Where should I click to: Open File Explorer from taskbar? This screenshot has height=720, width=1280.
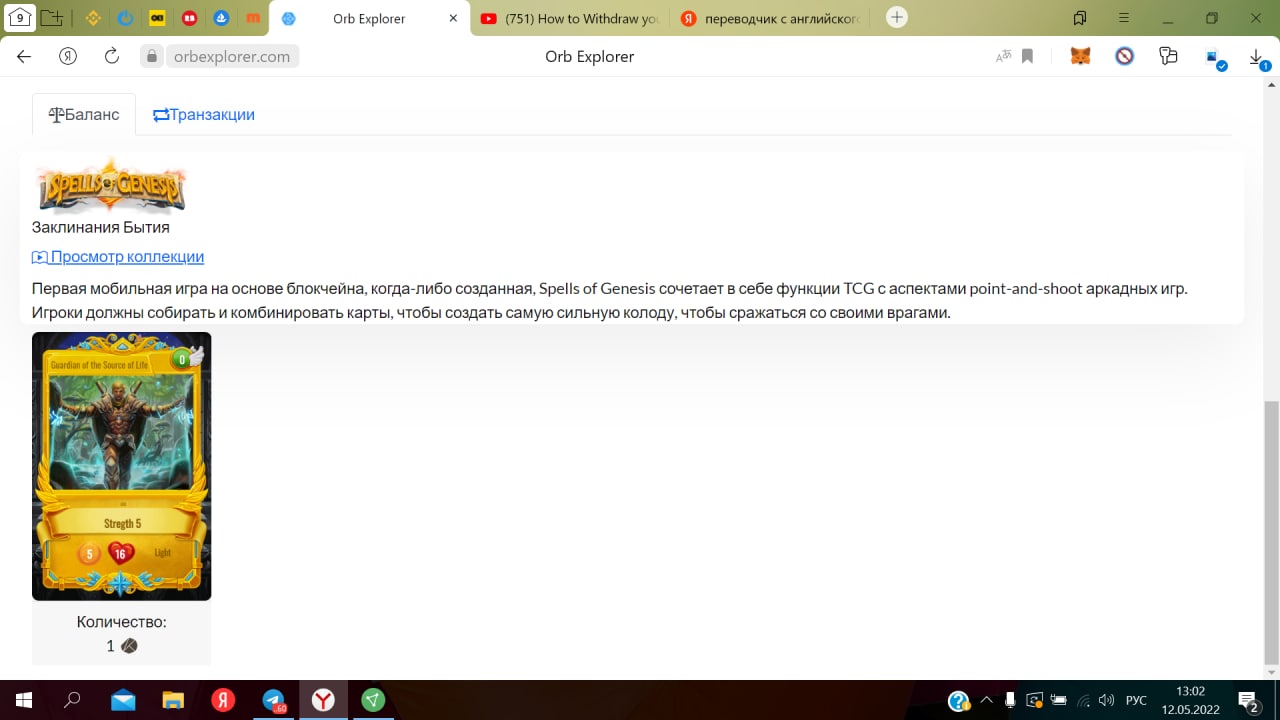(x=173, y=700)
